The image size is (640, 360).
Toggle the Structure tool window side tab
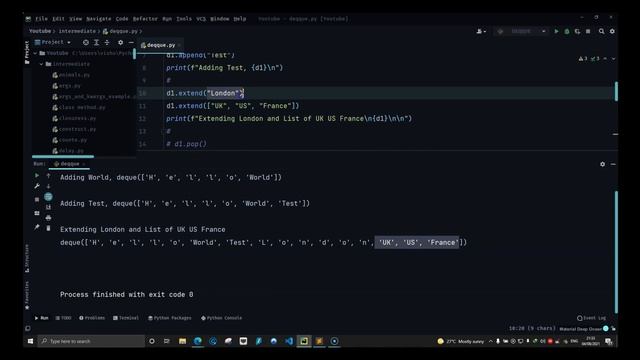pyautogui.click(x=27, y=258)
